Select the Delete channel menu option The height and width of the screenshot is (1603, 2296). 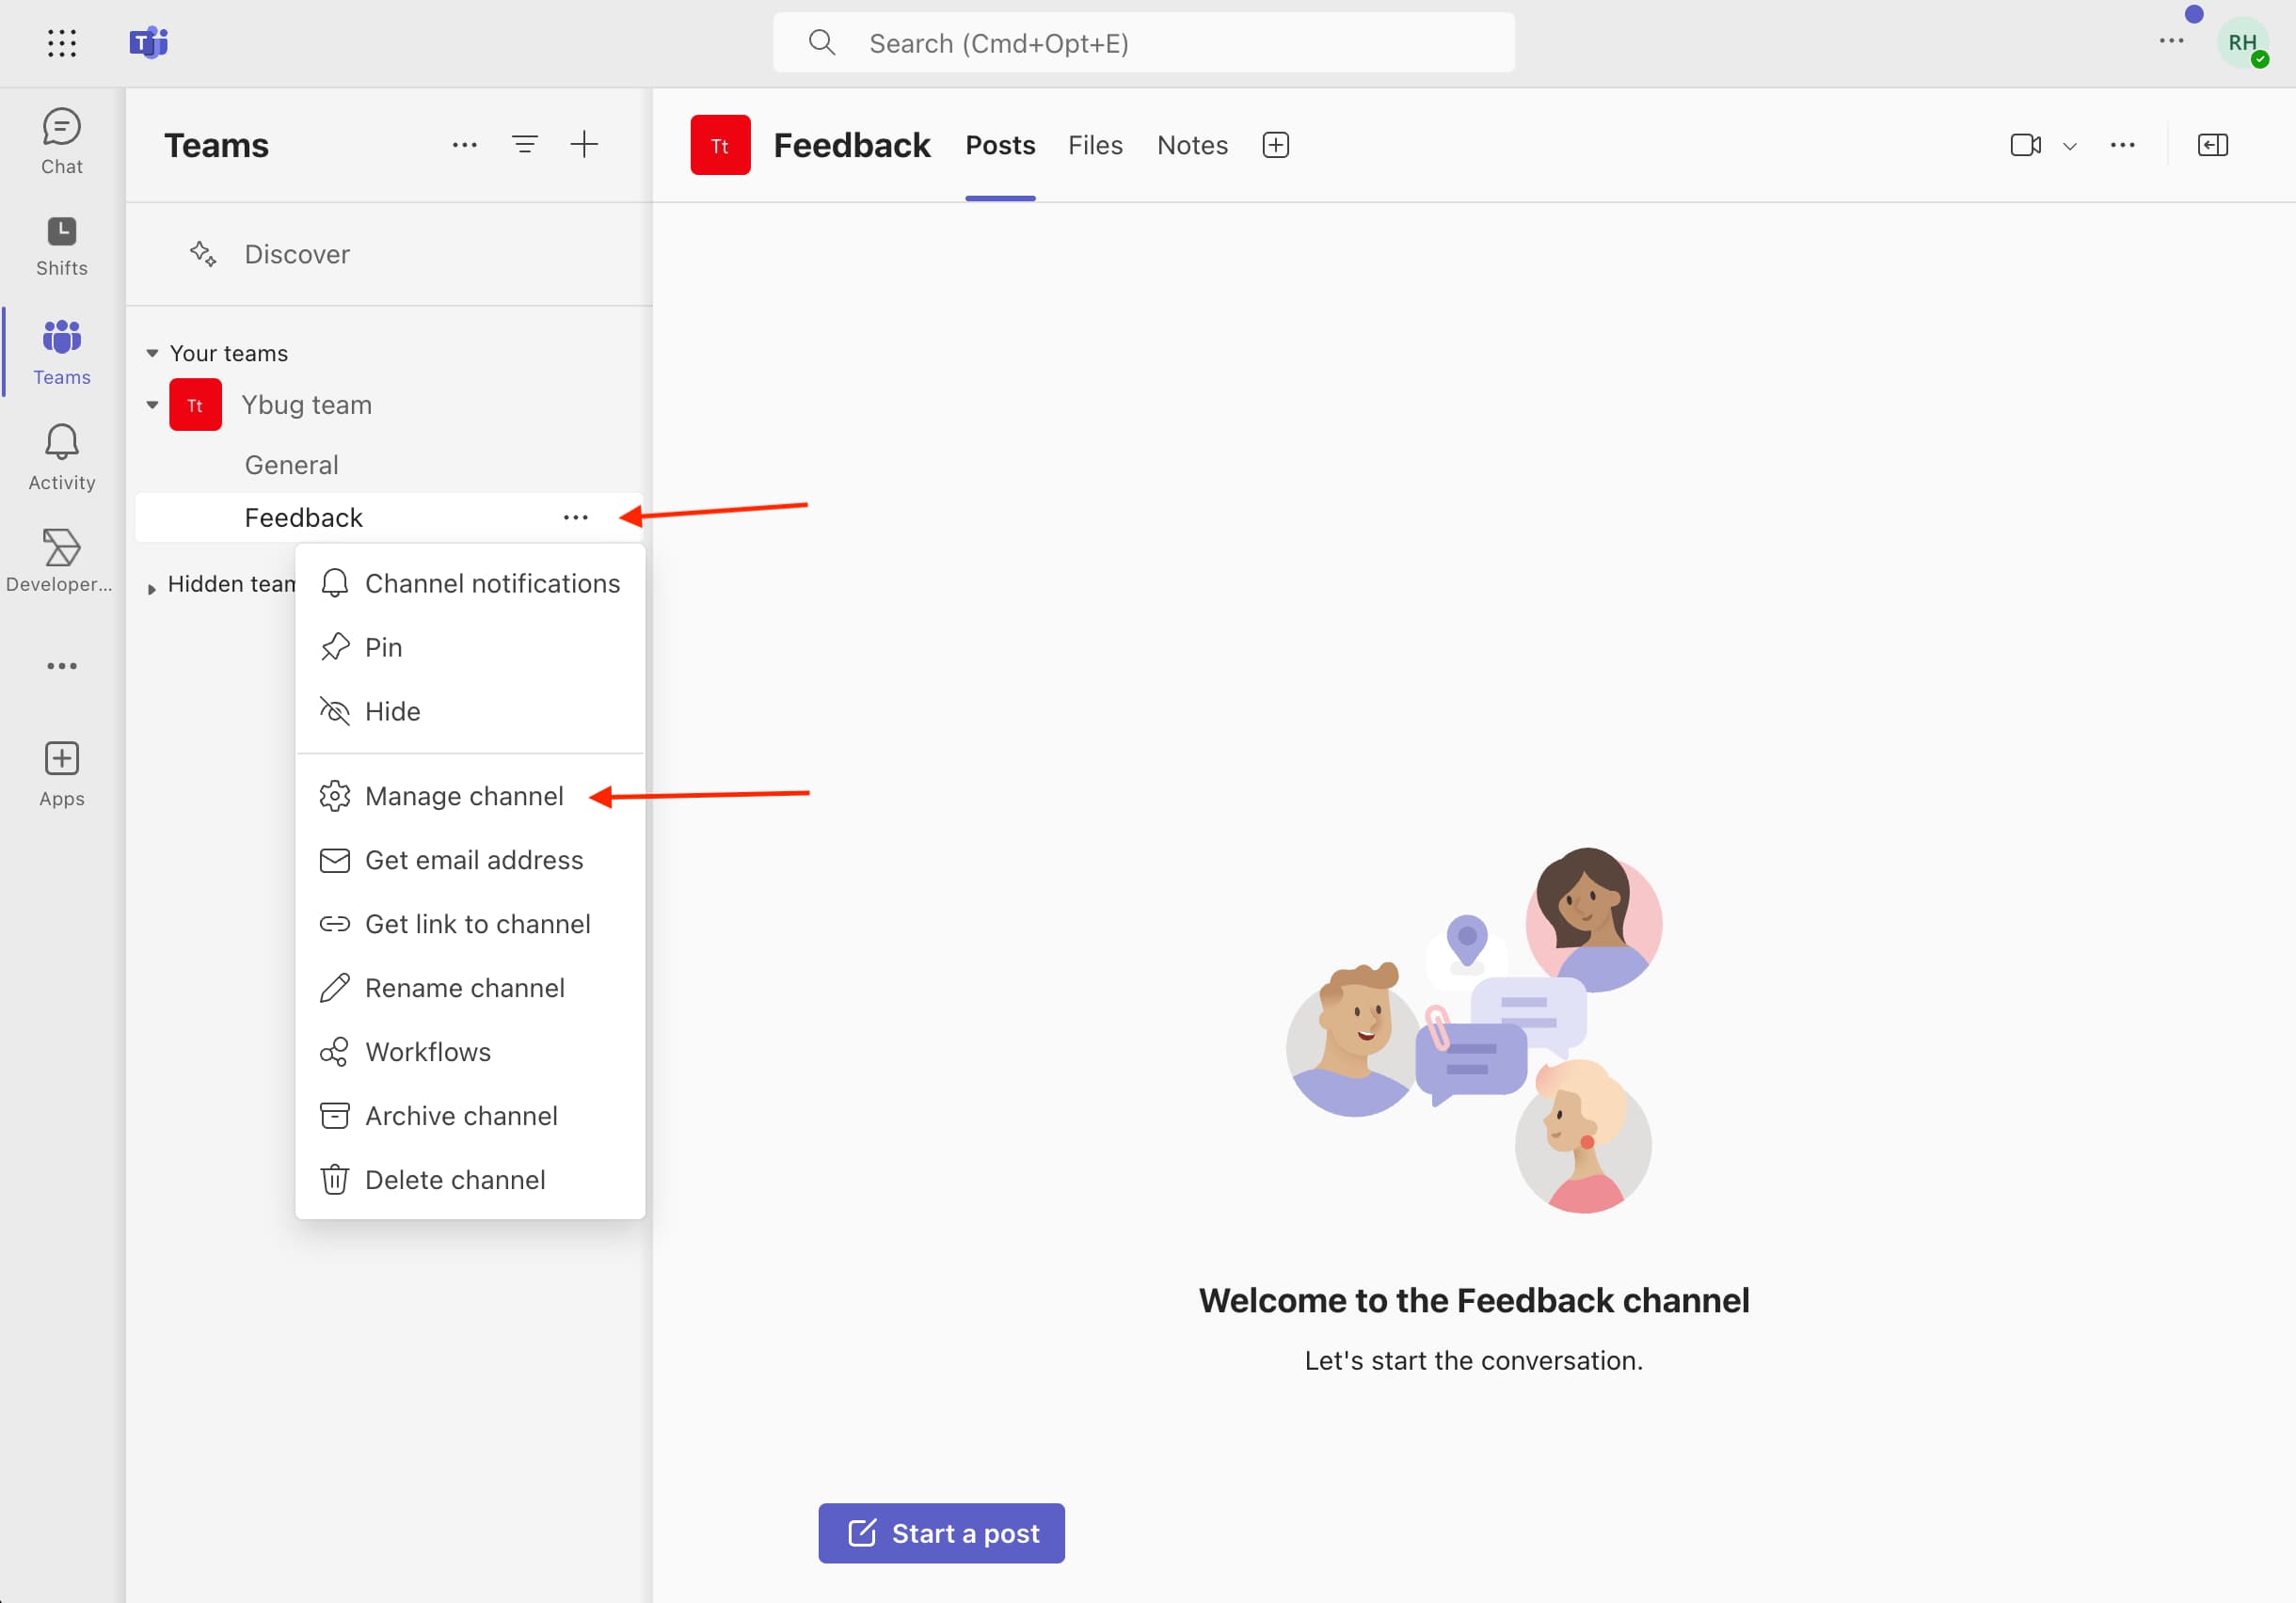point(454,1179)
